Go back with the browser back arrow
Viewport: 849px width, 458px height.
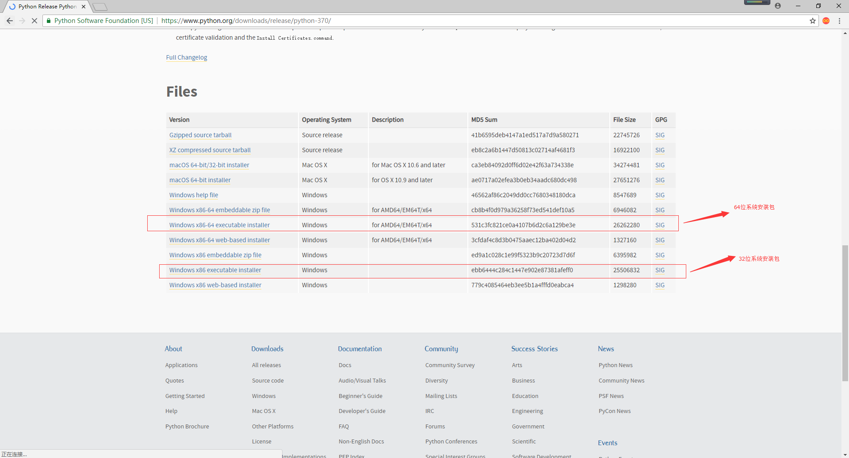coord(9,21)
